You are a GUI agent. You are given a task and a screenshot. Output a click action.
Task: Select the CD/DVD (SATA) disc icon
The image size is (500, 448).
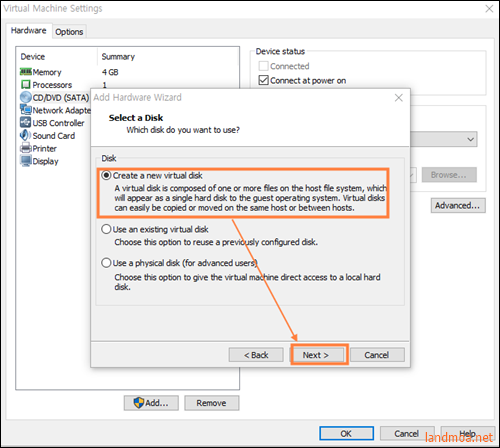coord(26,97)
